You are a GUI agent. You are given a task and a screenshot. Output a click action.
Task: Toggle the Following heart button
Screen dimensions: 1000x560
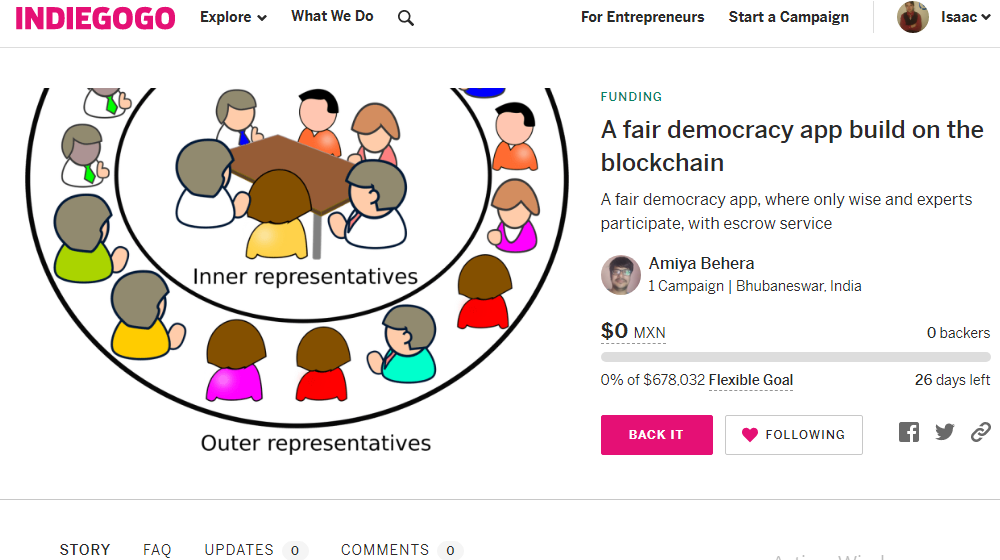[793, 435]
